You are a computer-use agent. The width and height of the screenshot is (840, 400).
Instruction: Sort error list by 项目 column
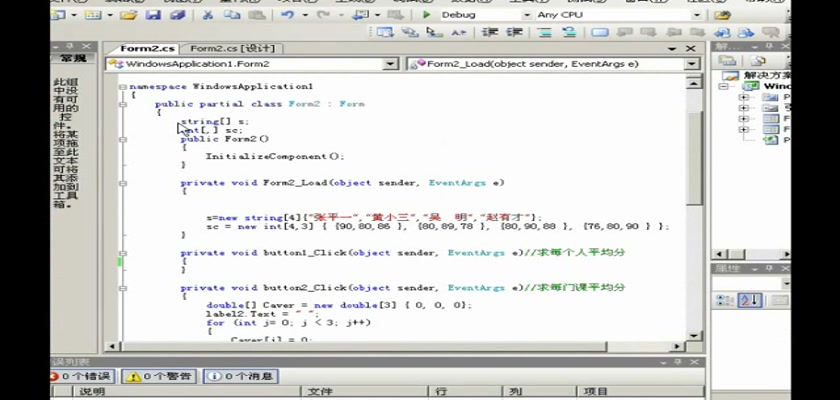click(x=640, y=392)
